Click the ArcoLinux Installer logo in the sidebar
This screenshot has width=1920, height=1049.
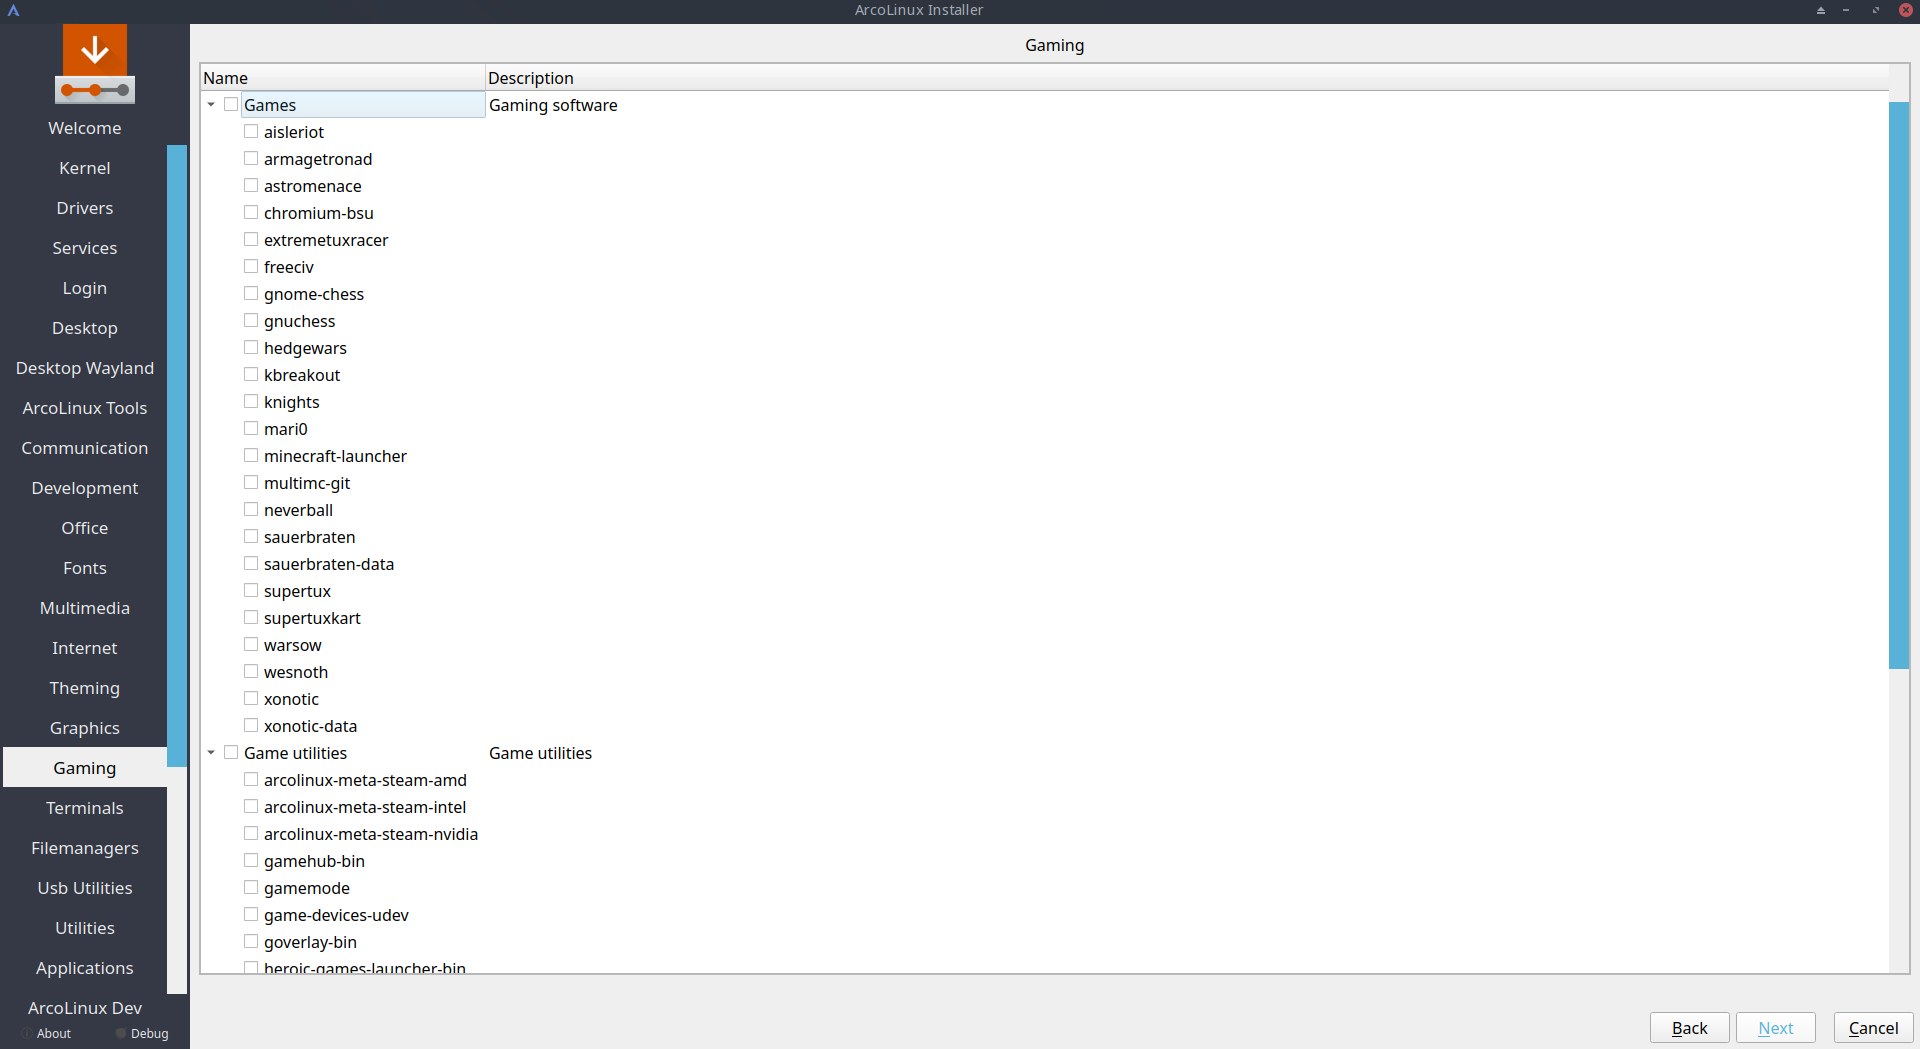[95, 64]
